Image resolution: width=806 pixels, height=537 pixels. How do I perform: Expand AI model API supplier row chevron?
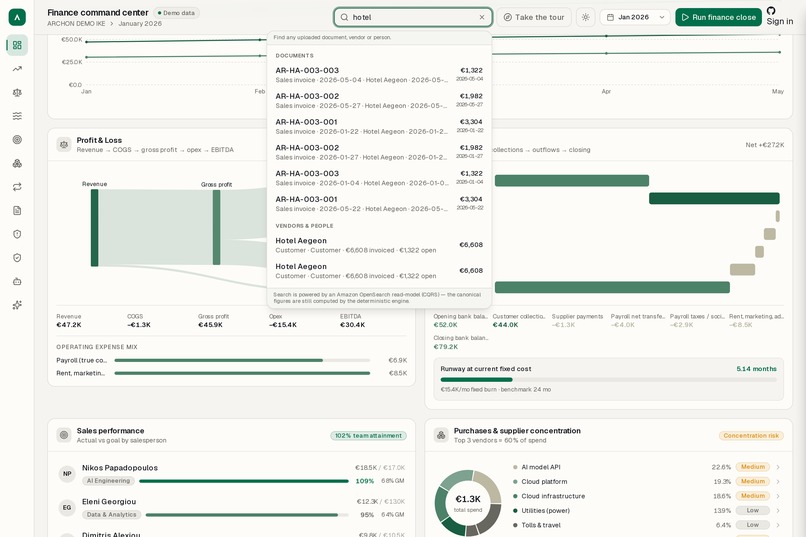(778, 467)
